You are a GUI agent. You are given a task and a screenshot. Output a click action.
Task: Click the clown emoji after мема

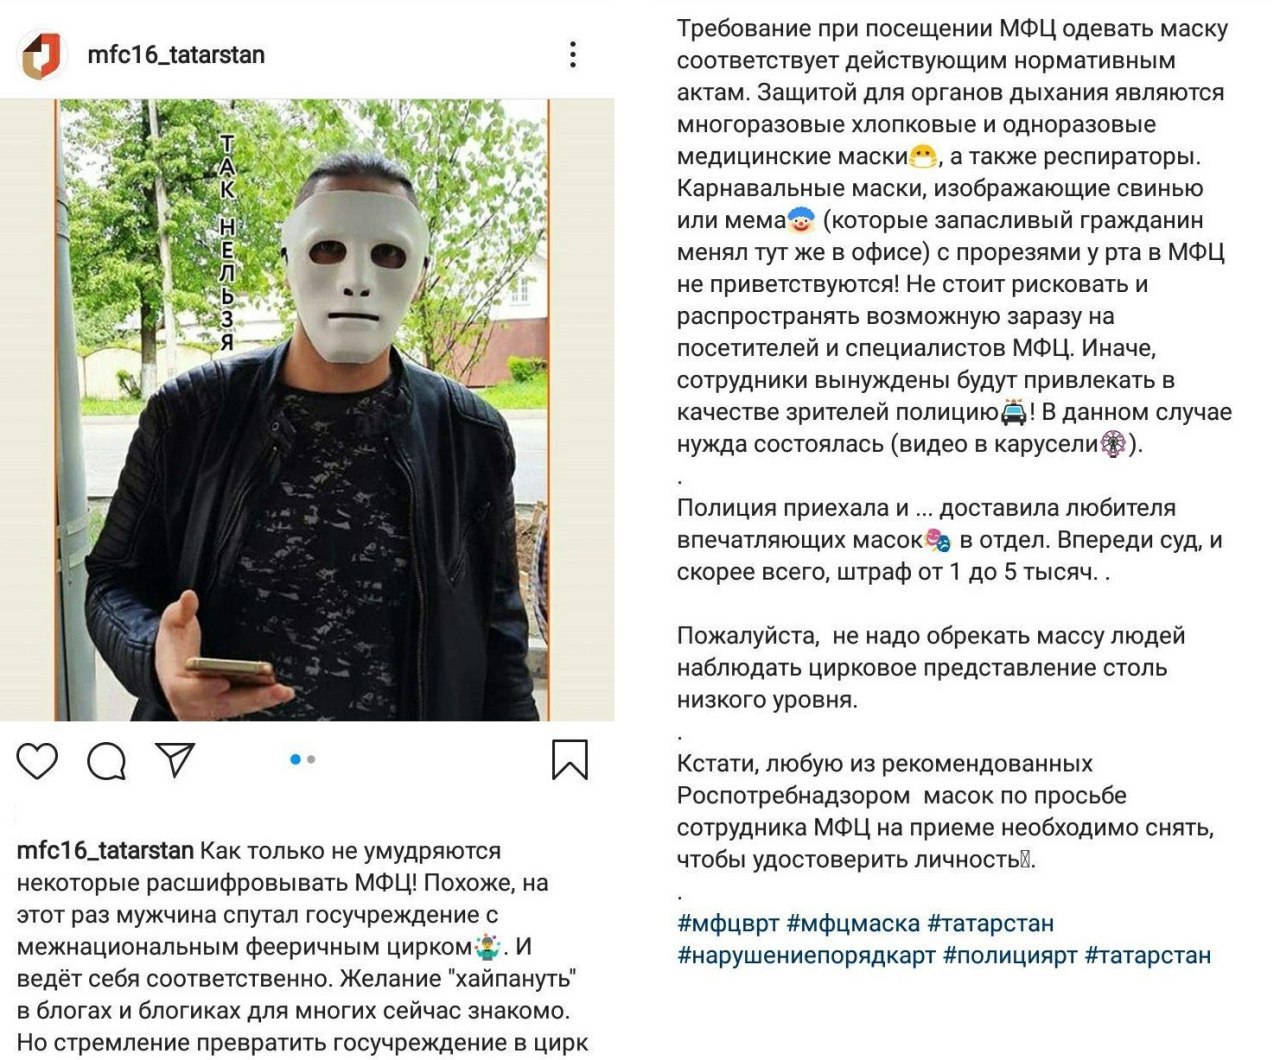click(x=801, y=220)
